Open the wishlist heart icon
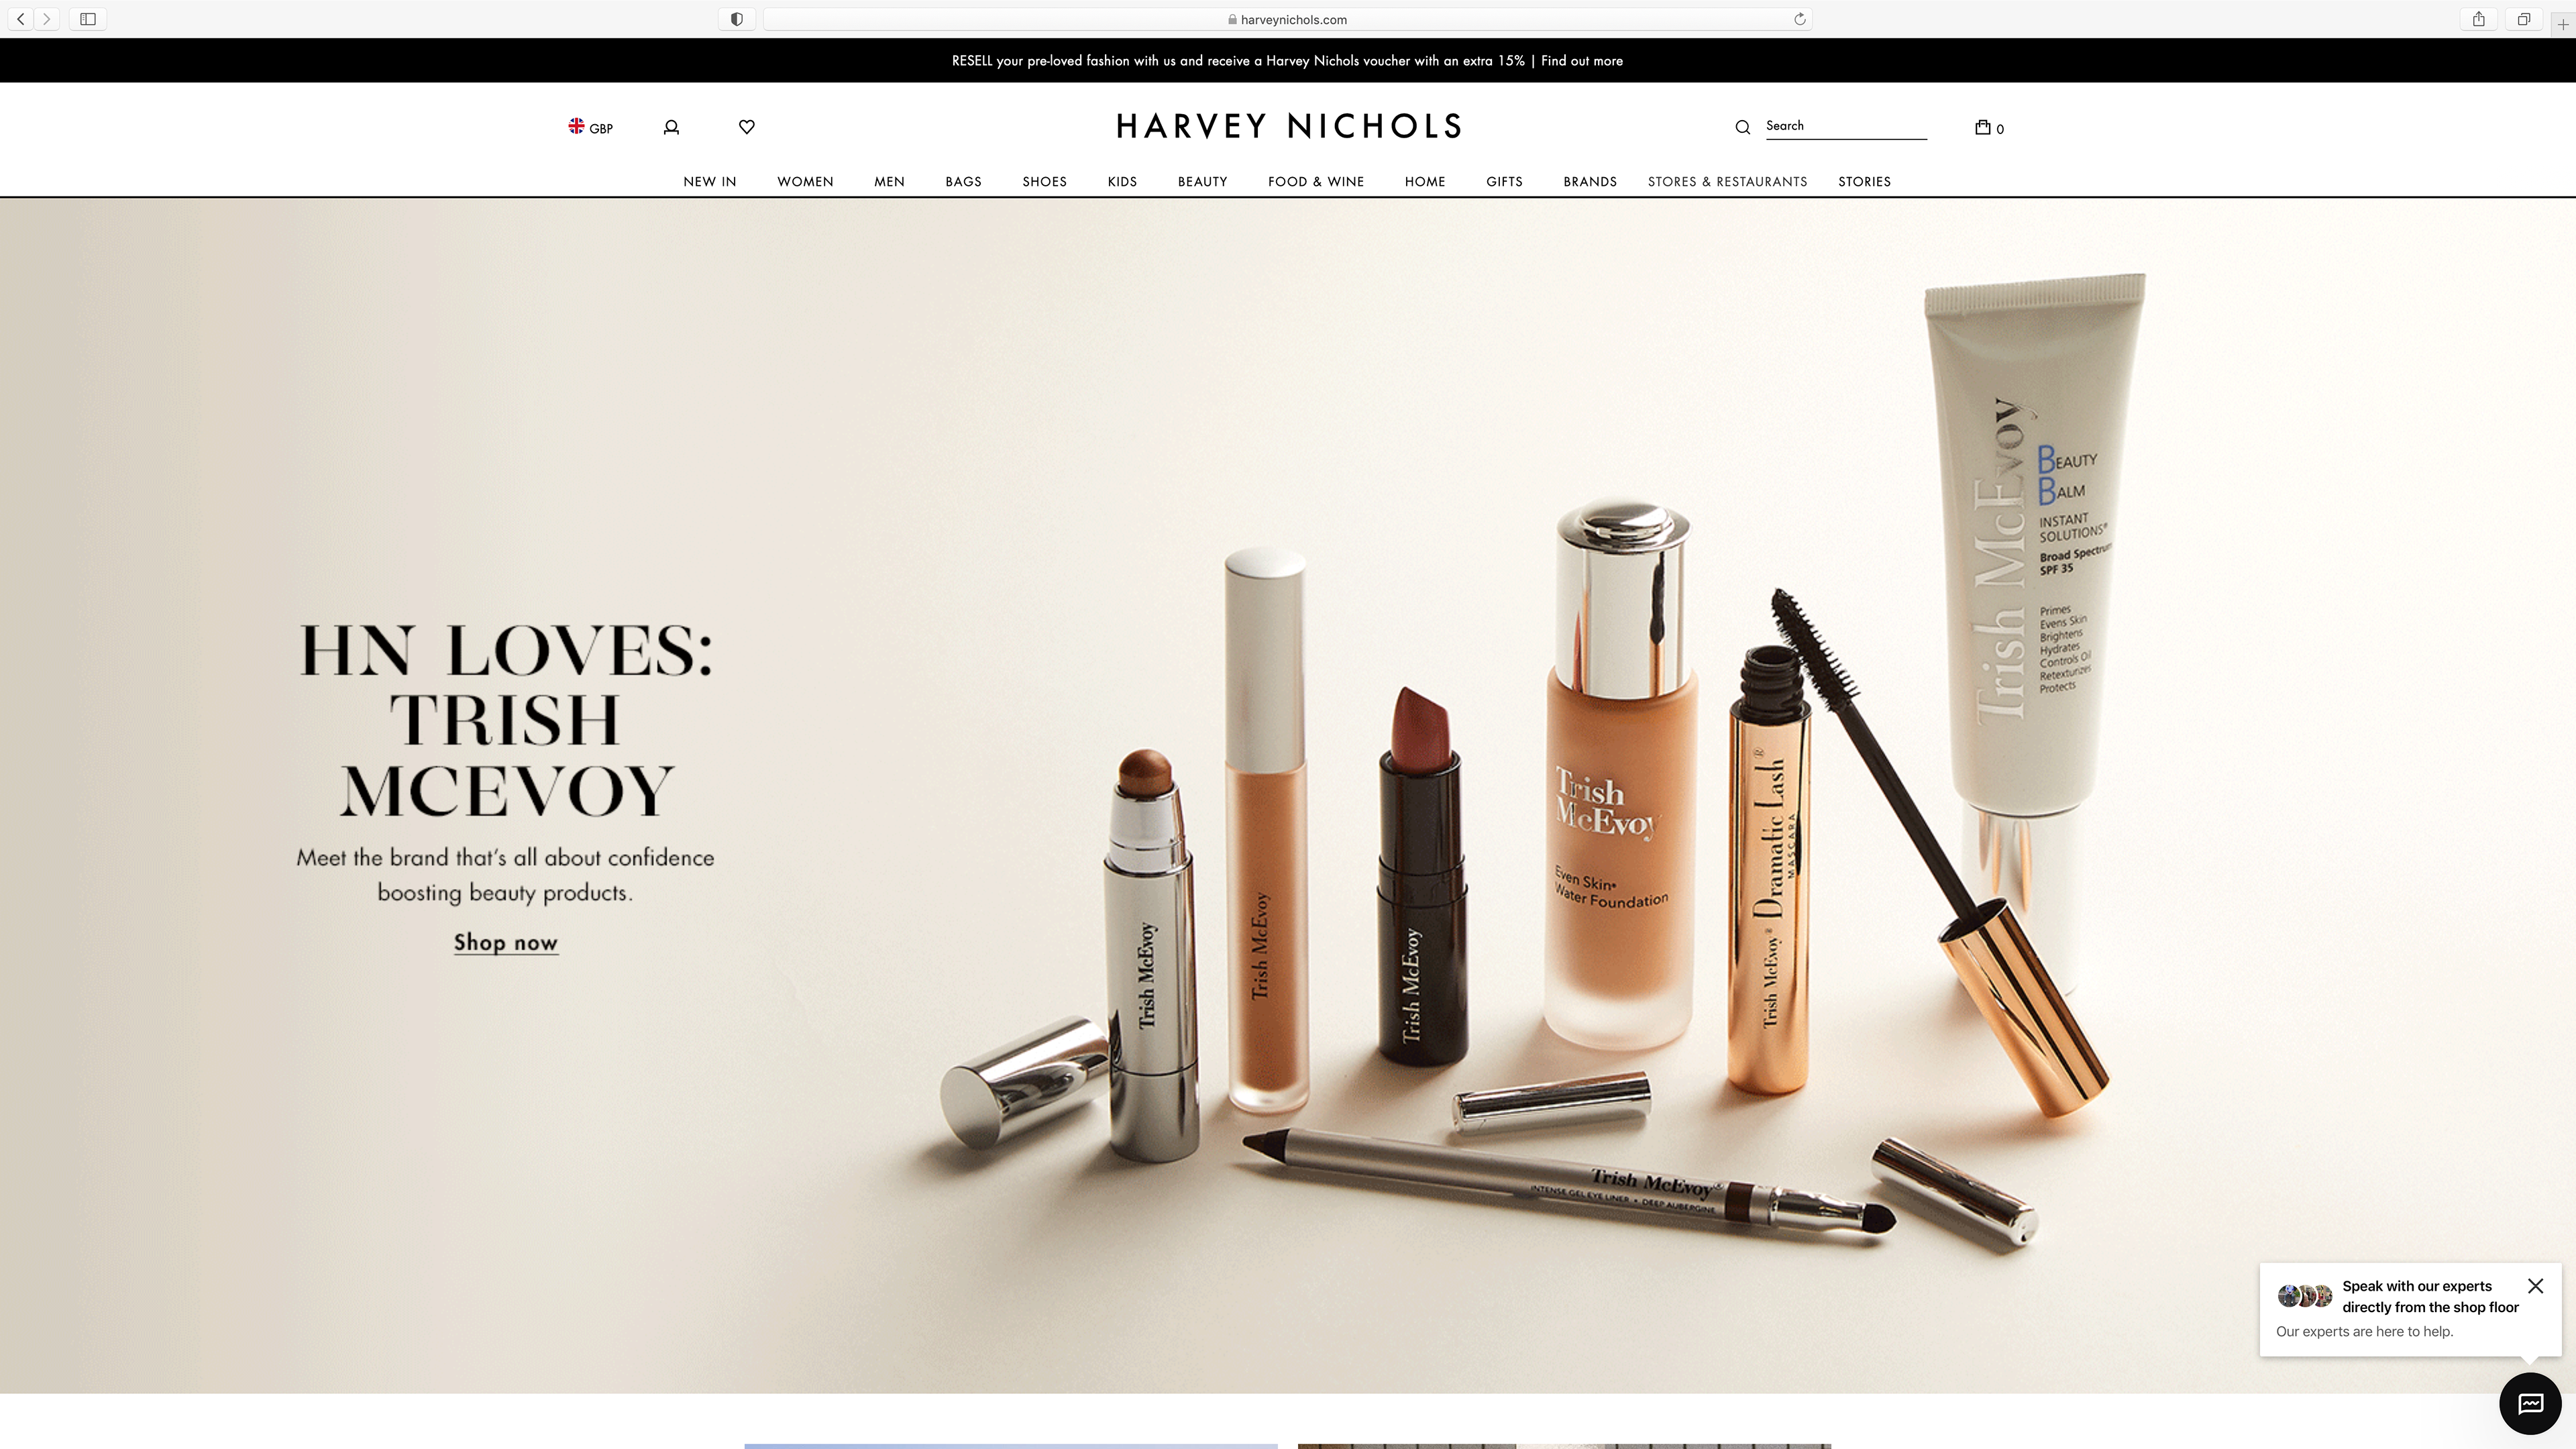2576x1449 pixels. (746, 126)
